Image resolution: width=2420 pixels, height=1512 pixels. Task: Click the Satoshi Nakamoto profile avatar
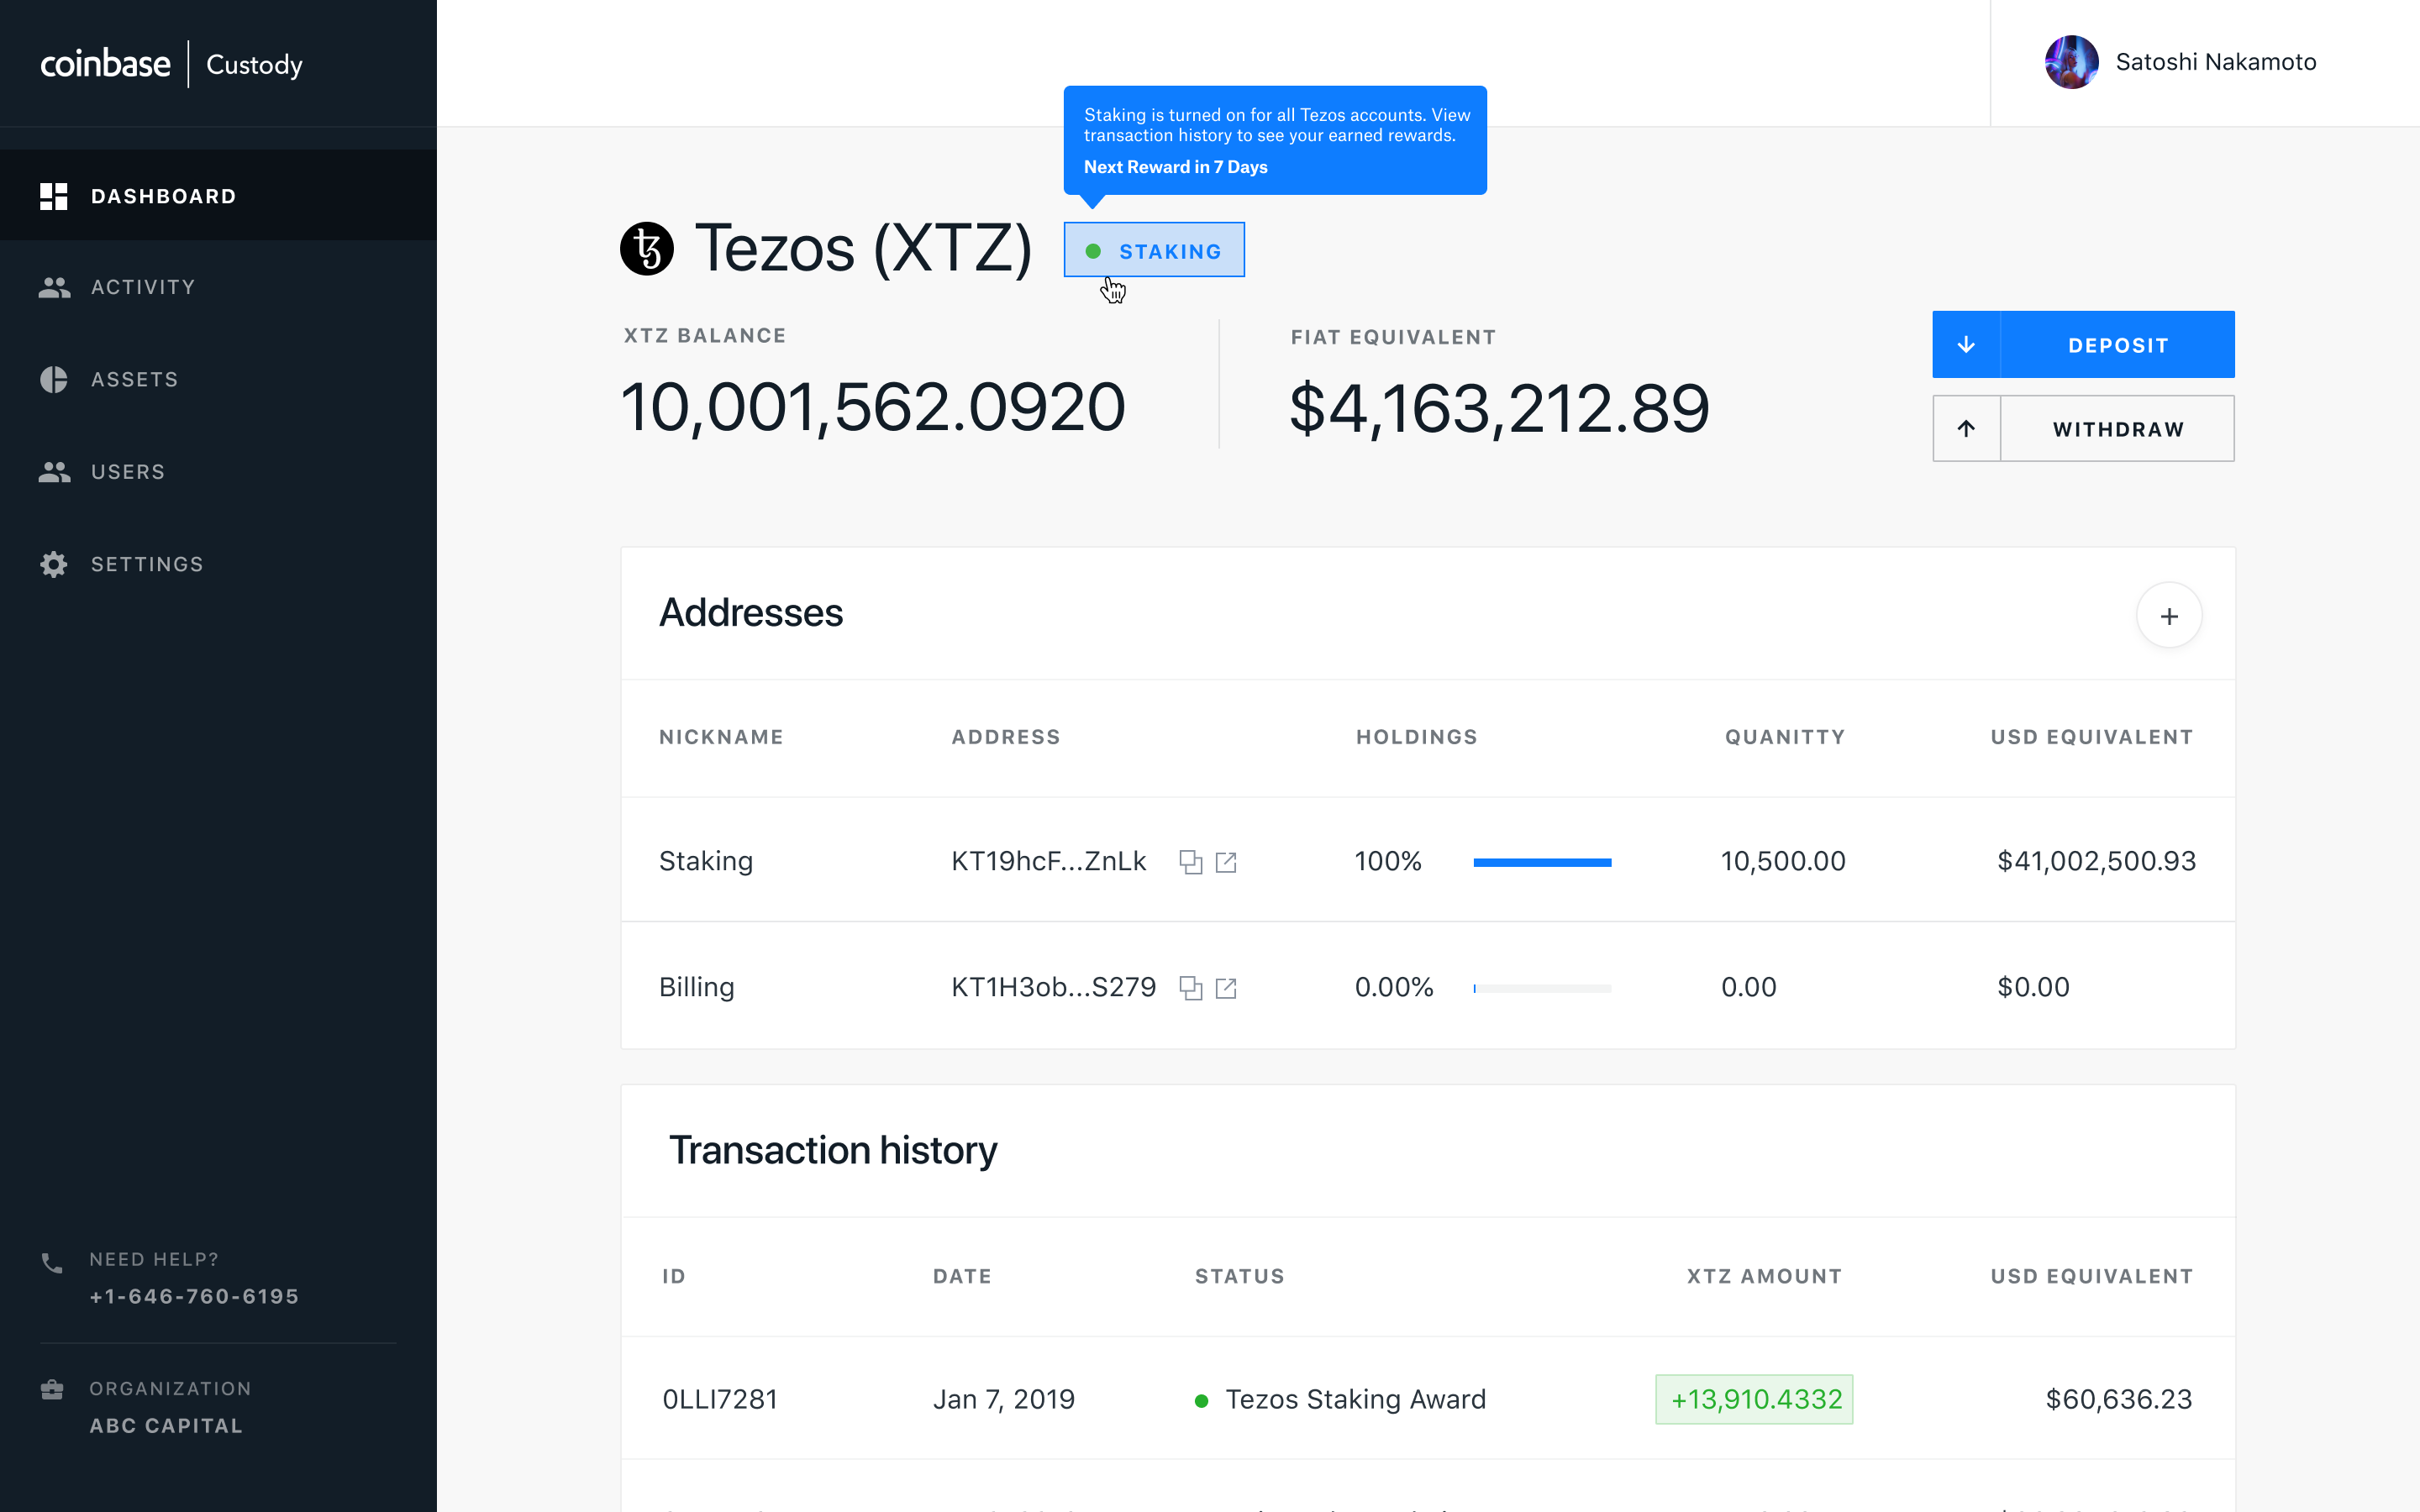coord(2071,61)
